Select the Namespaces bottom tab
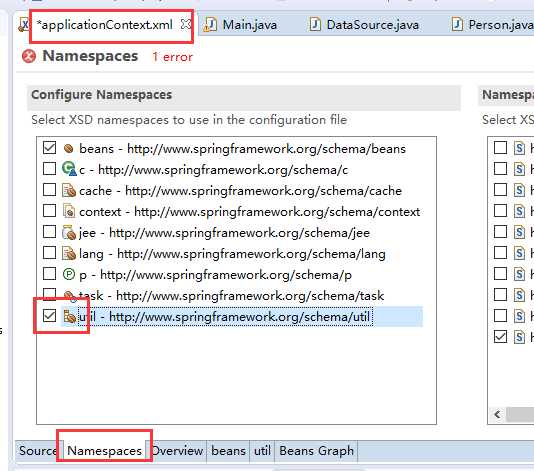Image resolution: width=534 pixels, height=471 pixels. (x=104, y=451)
